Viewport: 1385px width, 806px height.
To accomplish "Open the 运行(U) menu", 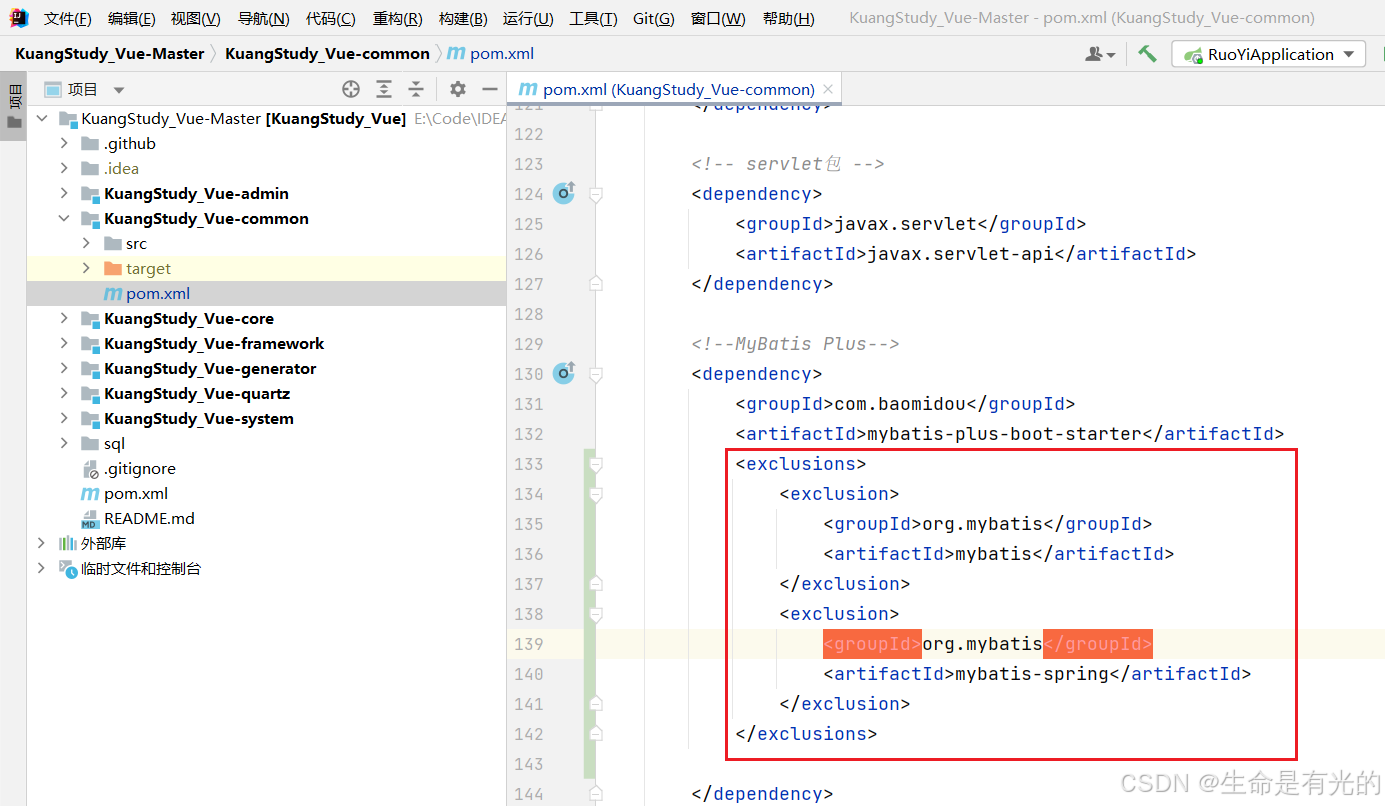I will coord(528,19).
